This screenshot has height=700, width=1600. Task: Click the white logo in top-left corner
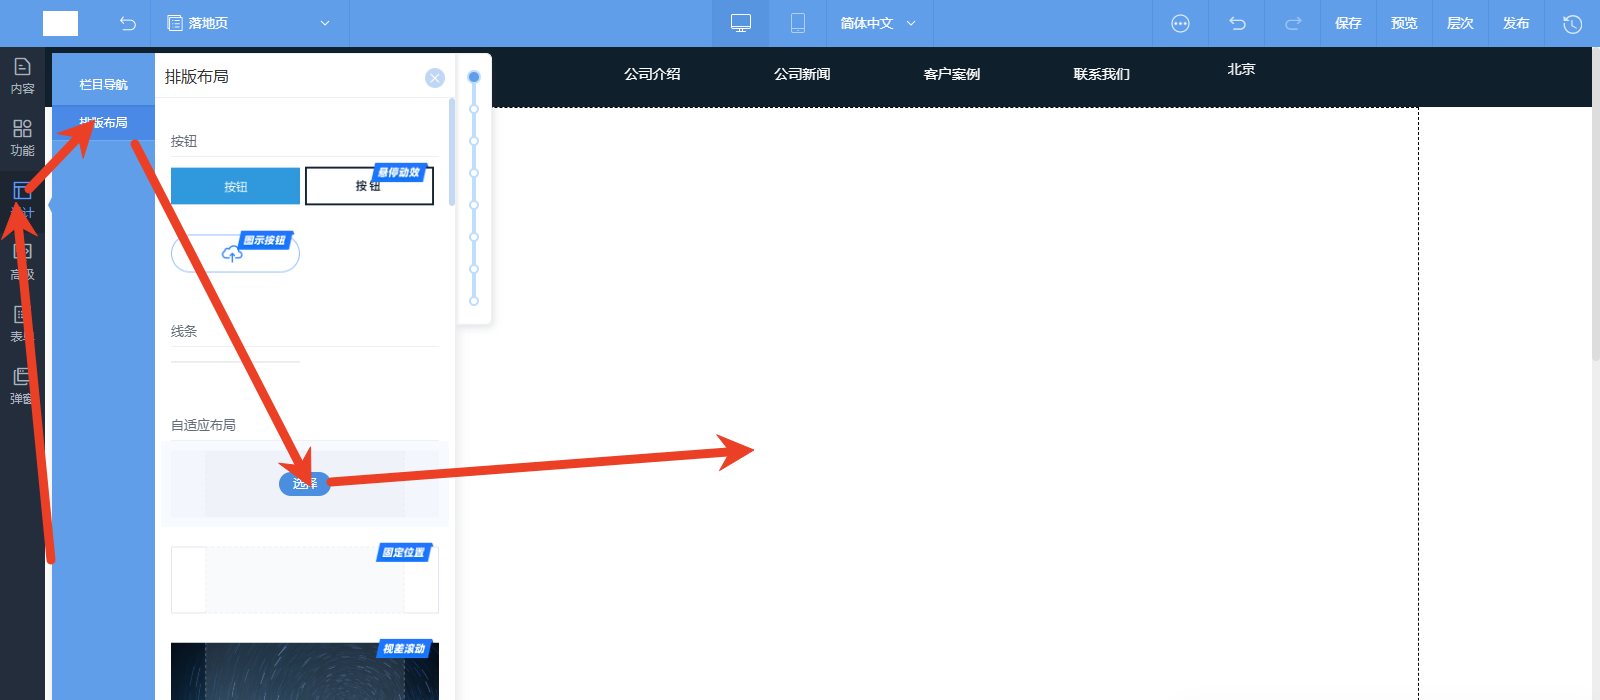tap(60, 23)
